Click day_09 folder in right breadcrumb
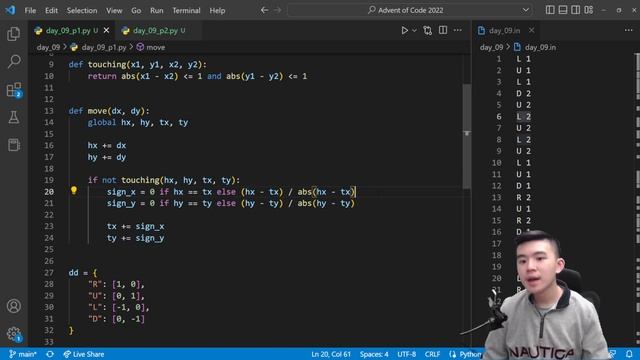The width and height of the screenshot is (640, 360). point(491,47)
